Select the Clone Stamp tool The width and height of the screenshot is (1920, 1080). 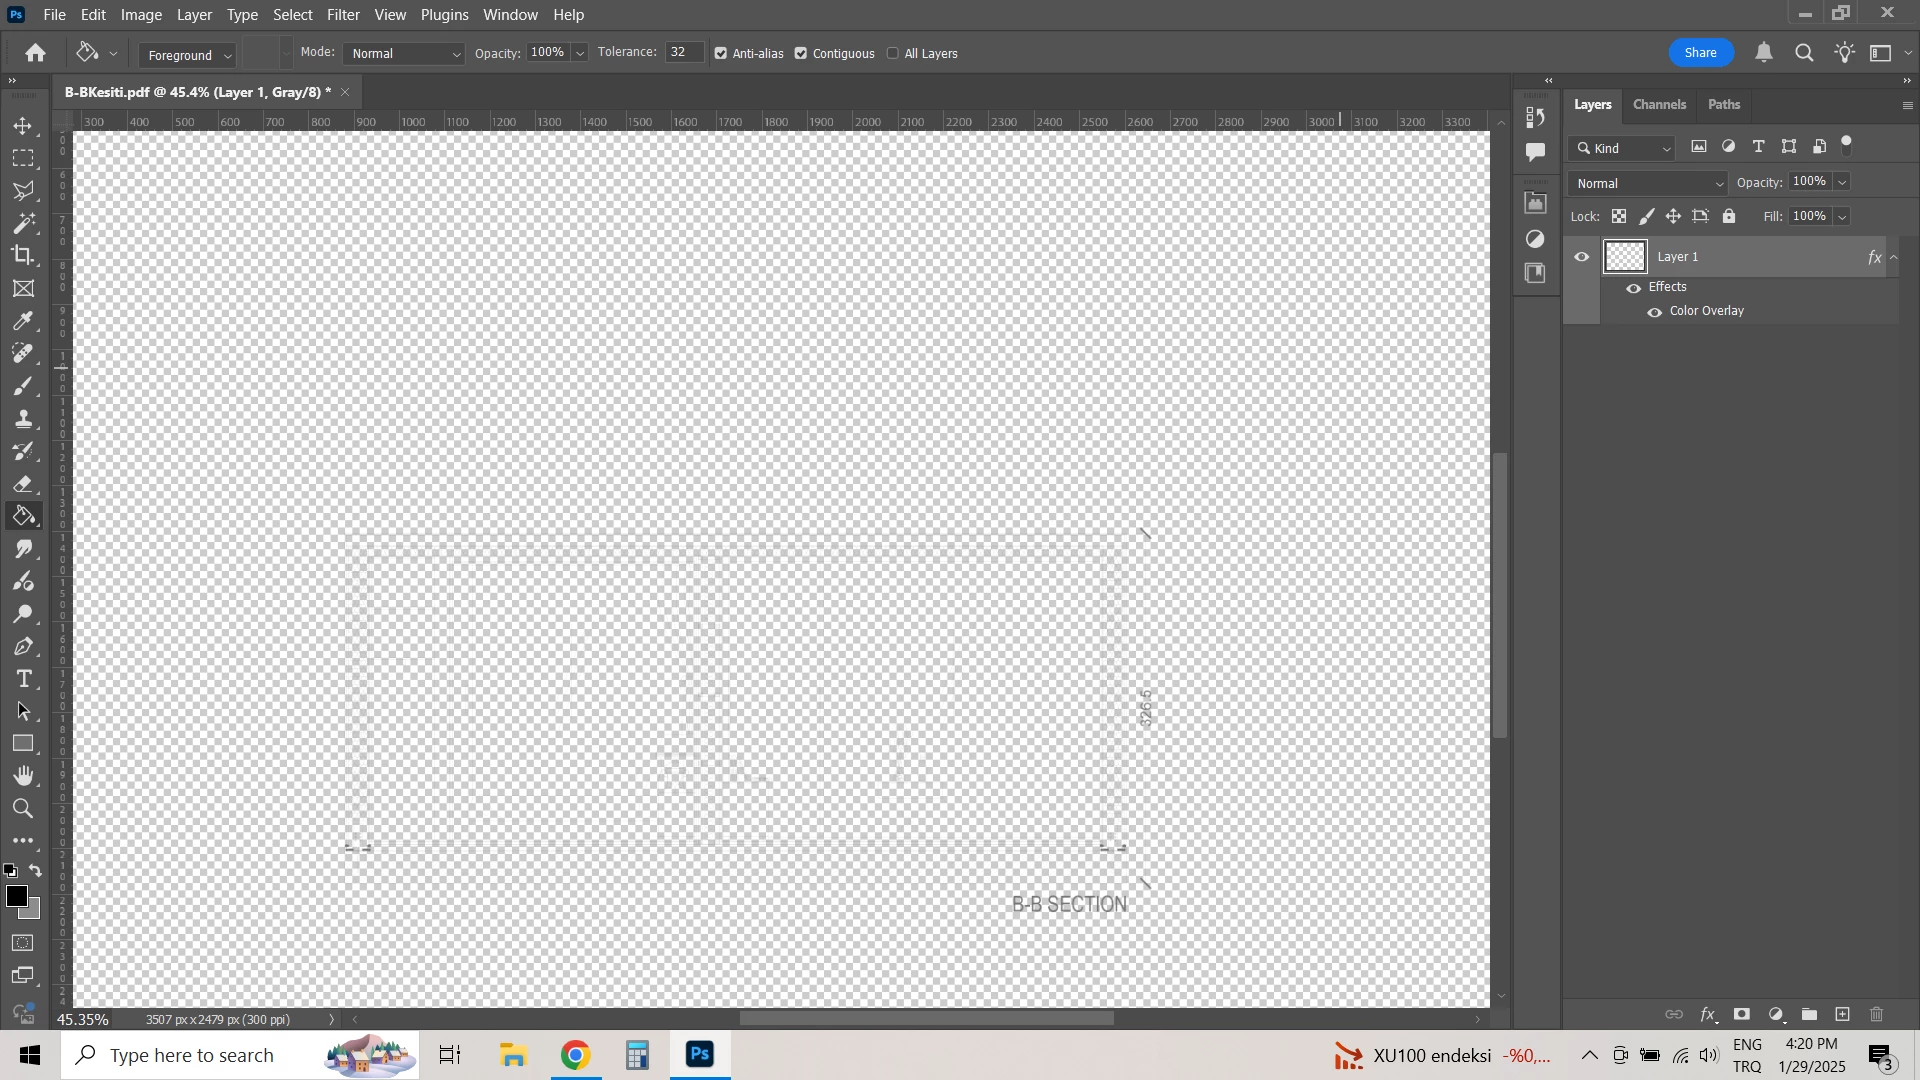pos(23,419)
